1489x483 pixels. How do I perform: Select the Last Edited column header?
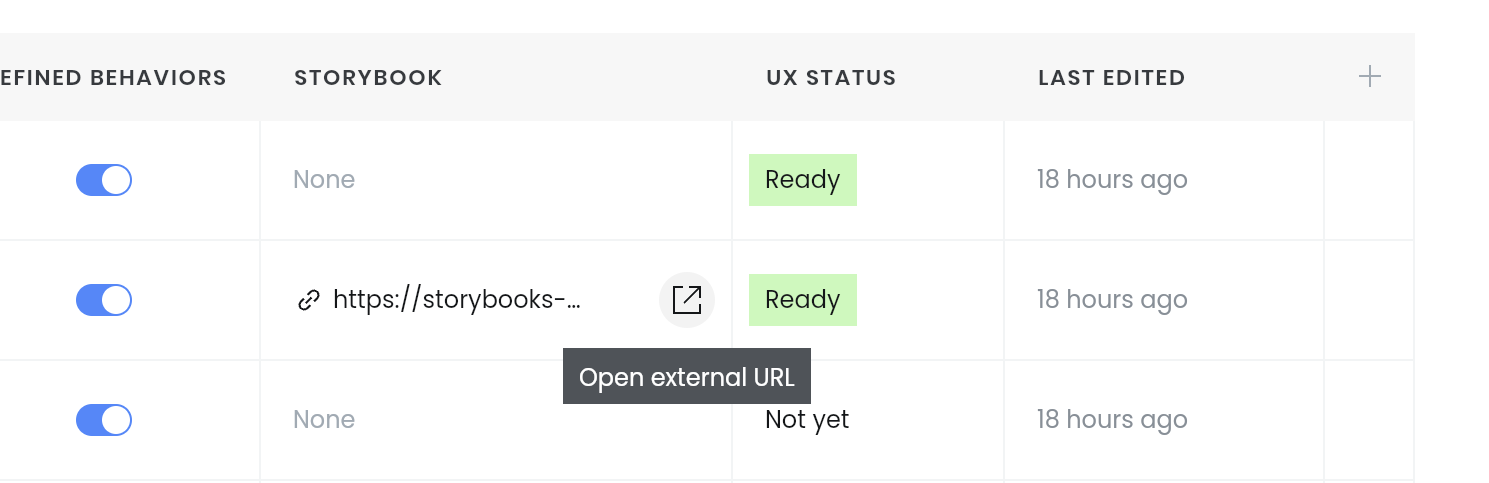(x=1112, y=78)
